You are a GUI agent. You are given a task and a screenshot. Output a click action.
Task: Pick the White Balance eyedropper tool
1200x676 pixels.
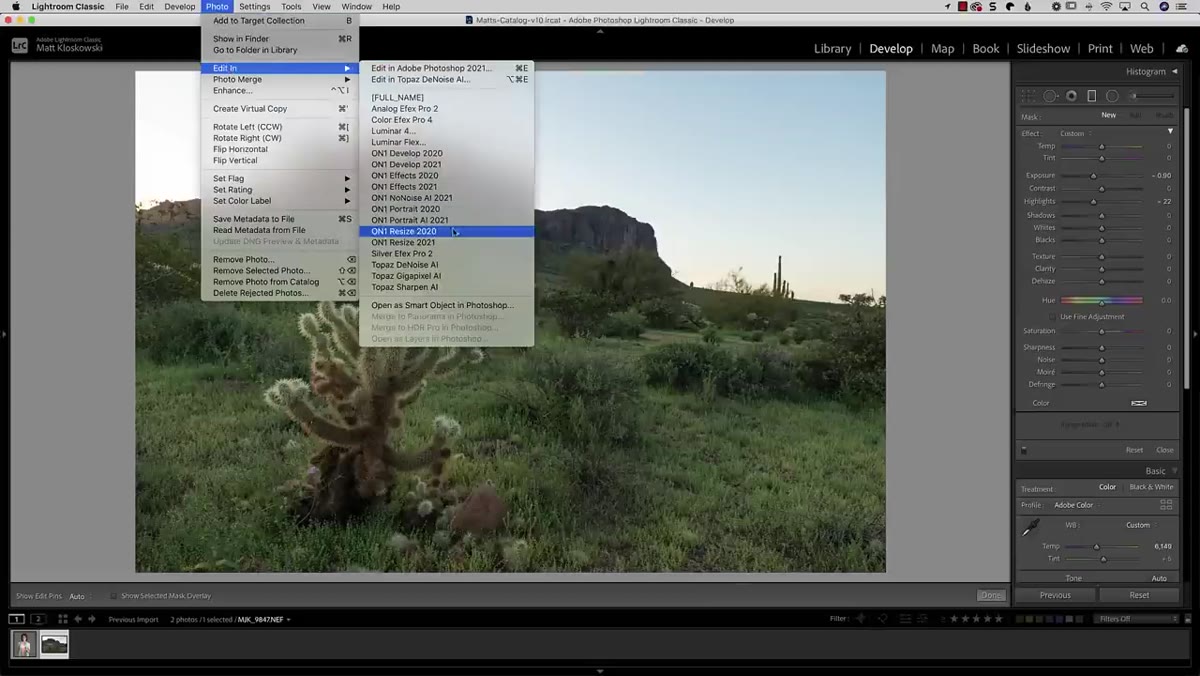[x=1030, y=528]
